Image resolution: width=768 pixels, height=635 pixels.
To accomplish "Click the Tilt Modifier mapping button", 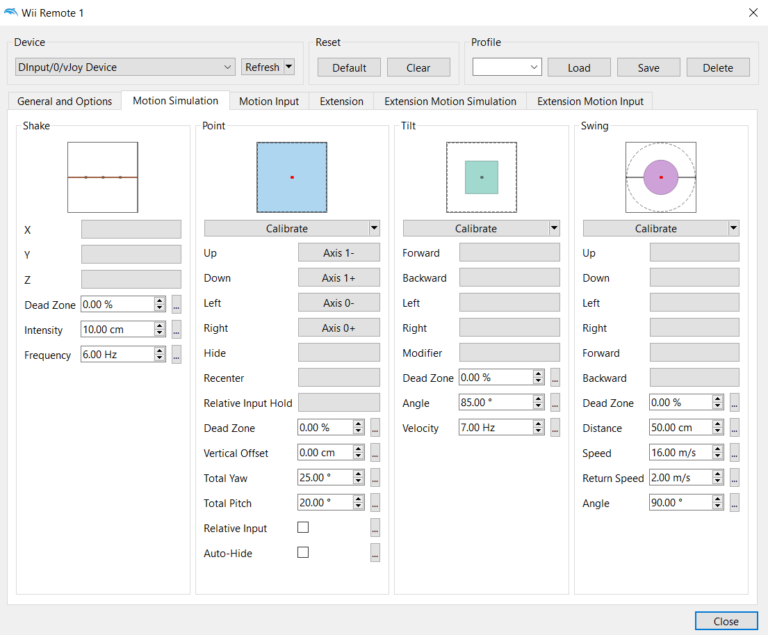I will [x=509, y=353].
